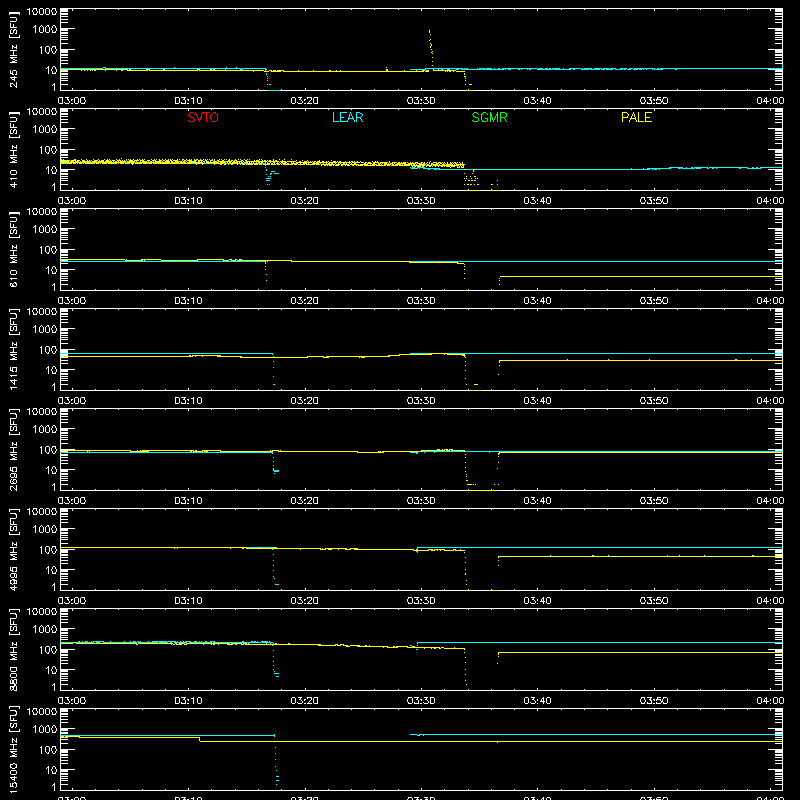Click the 100 y-axis value on 15400 MHz plot

[48, 750]
